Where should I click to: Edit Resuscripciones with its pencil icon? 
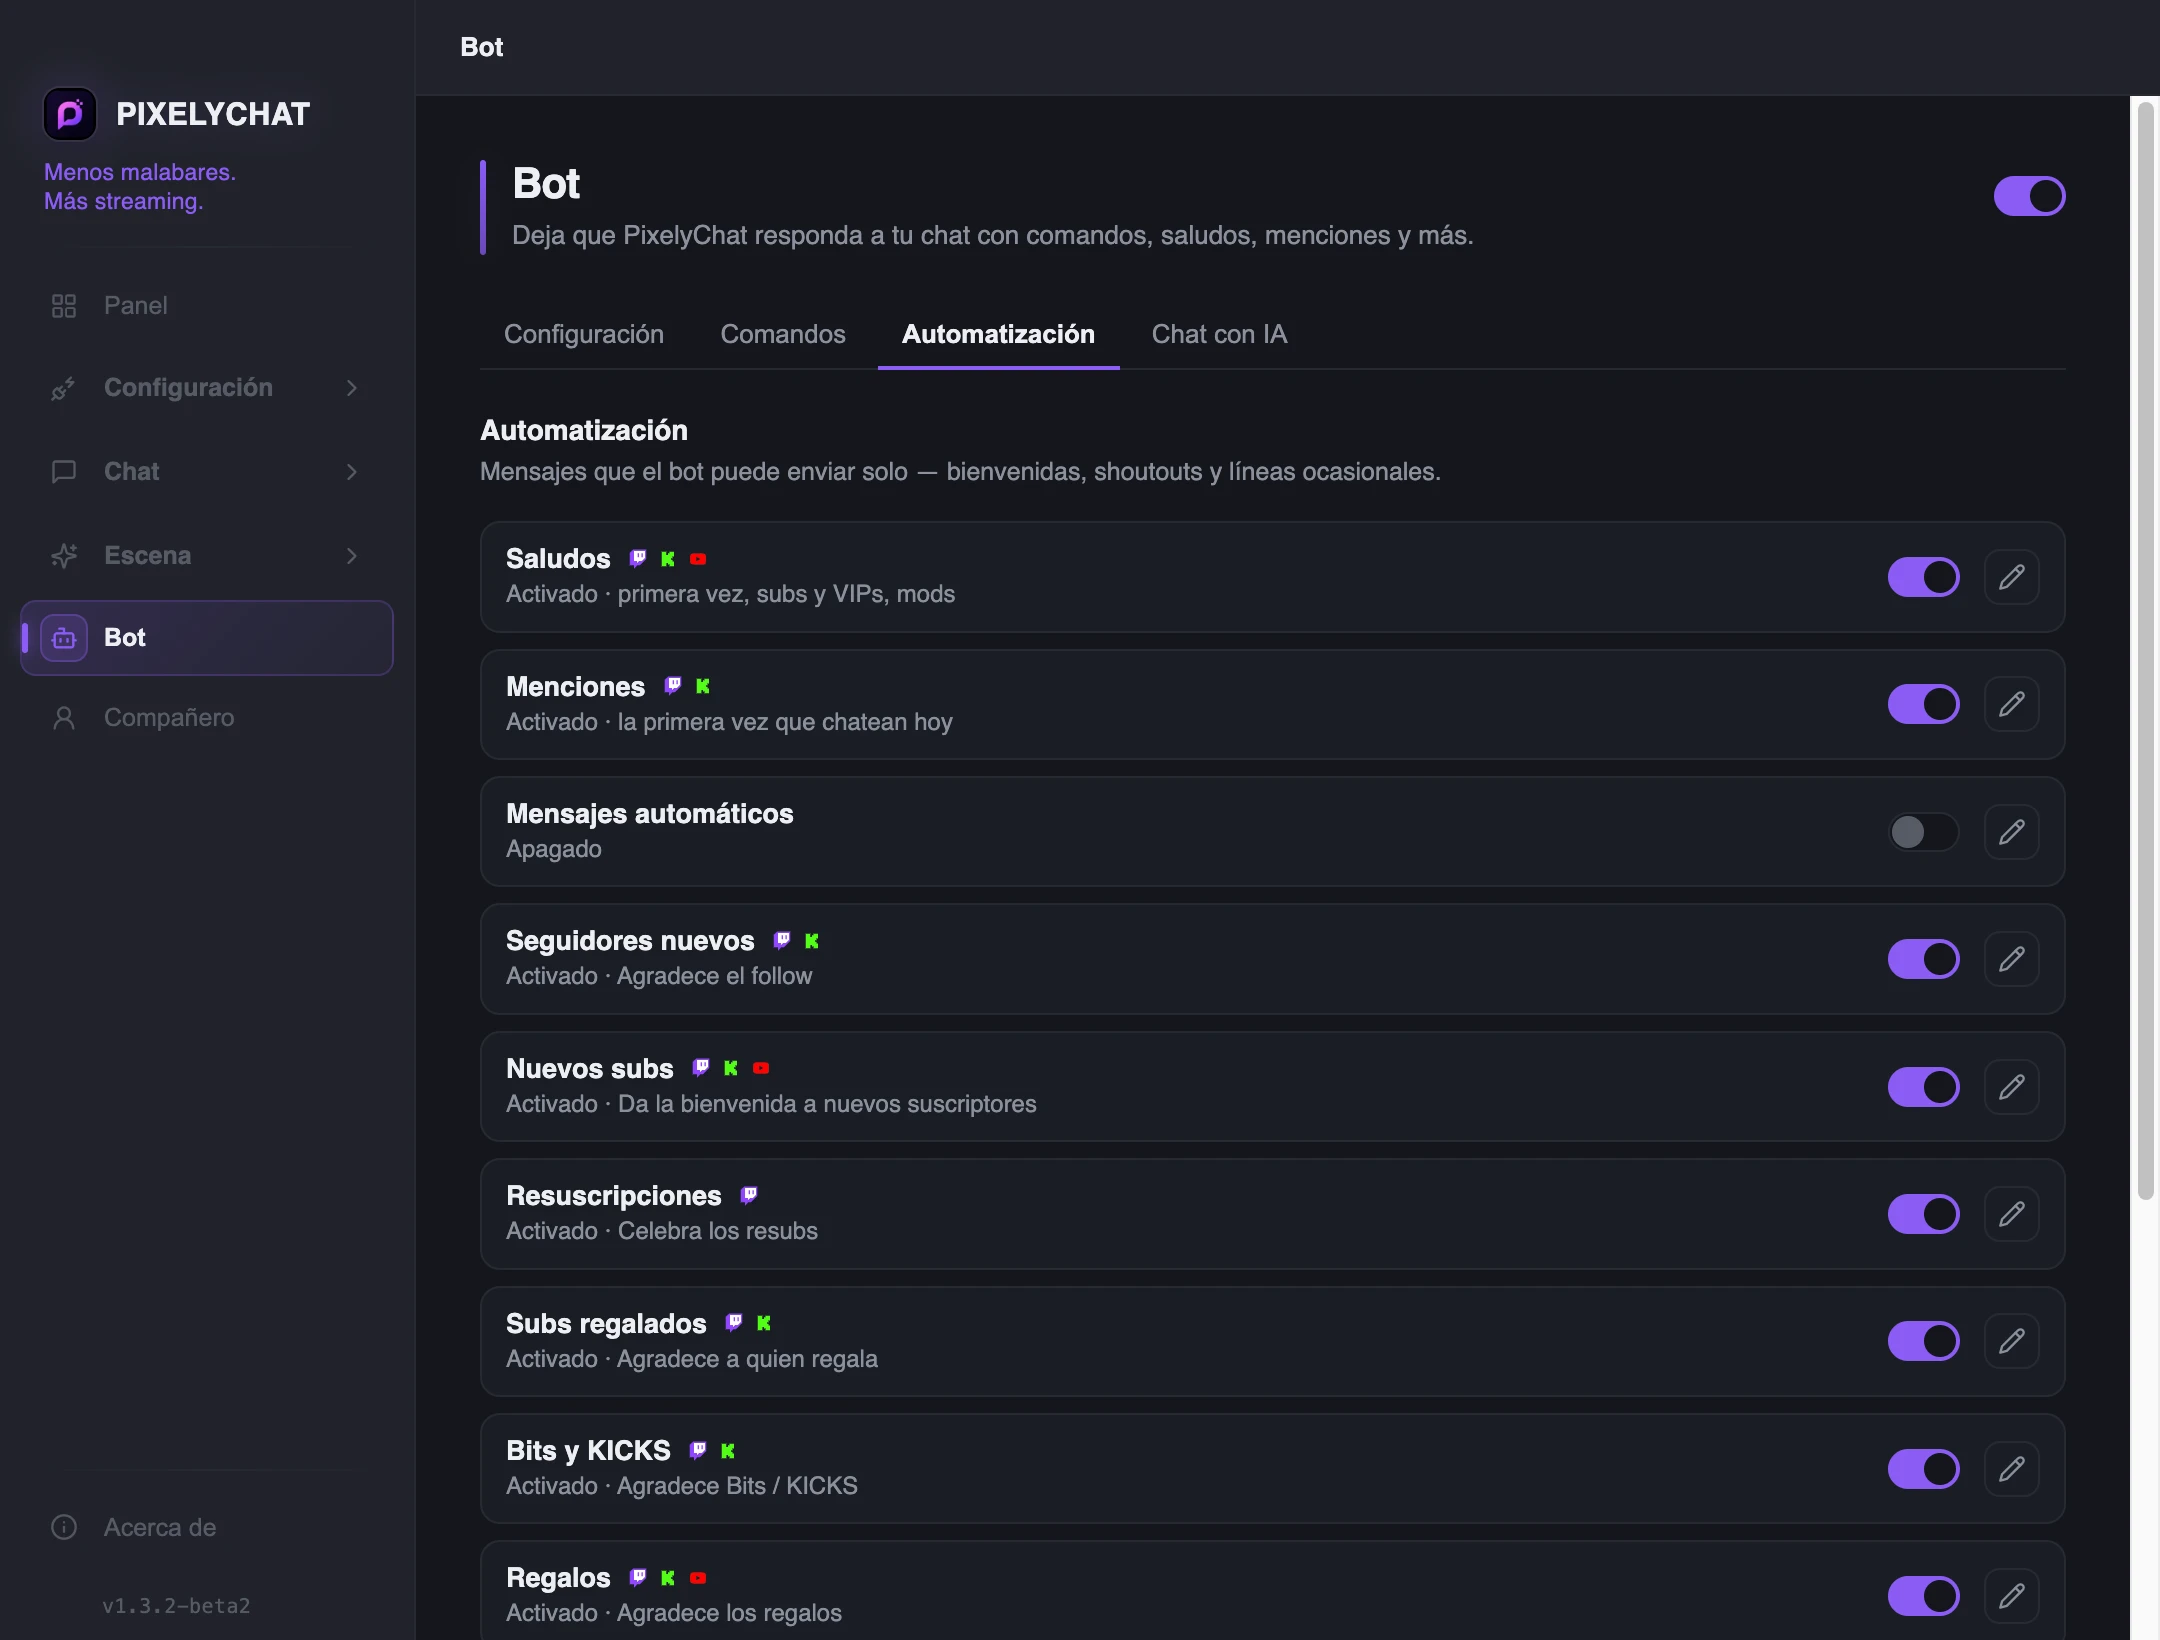[x=2012, y=1214]
